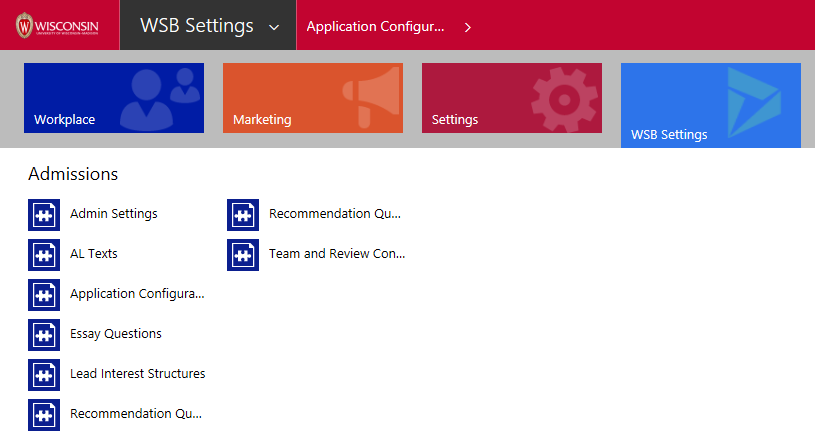Switch to the Marketing tile
Viewport: 815px width, 443px height.
pyautogui.click(x=313, y=98)
